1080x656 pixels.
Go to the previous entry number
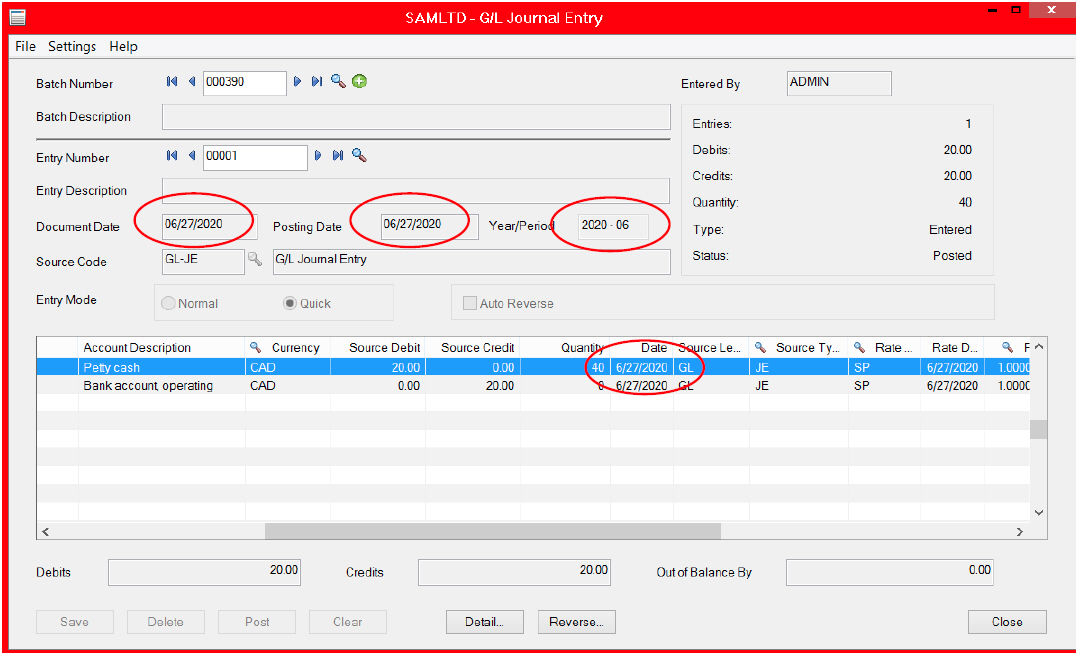click(x=192, y=156)
